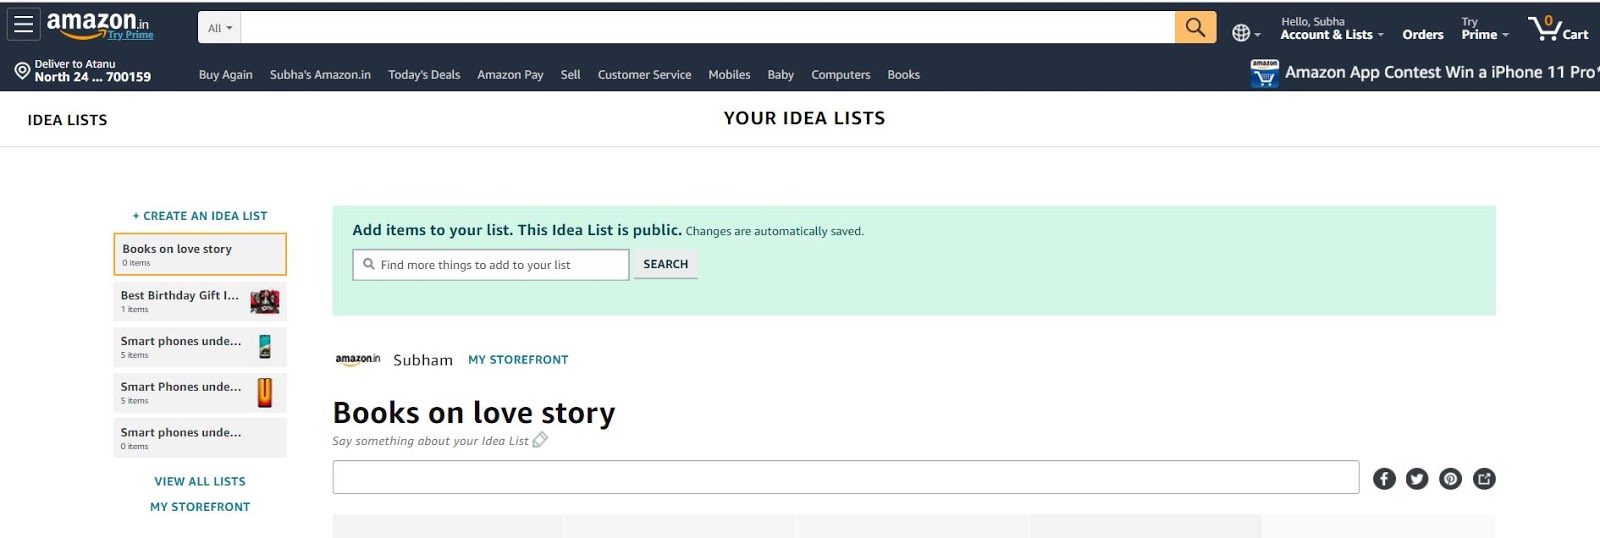This screenshot has height=538, width=1600.
Task: Click the Amazon App Contest banner
Action: coord(1423,72)
